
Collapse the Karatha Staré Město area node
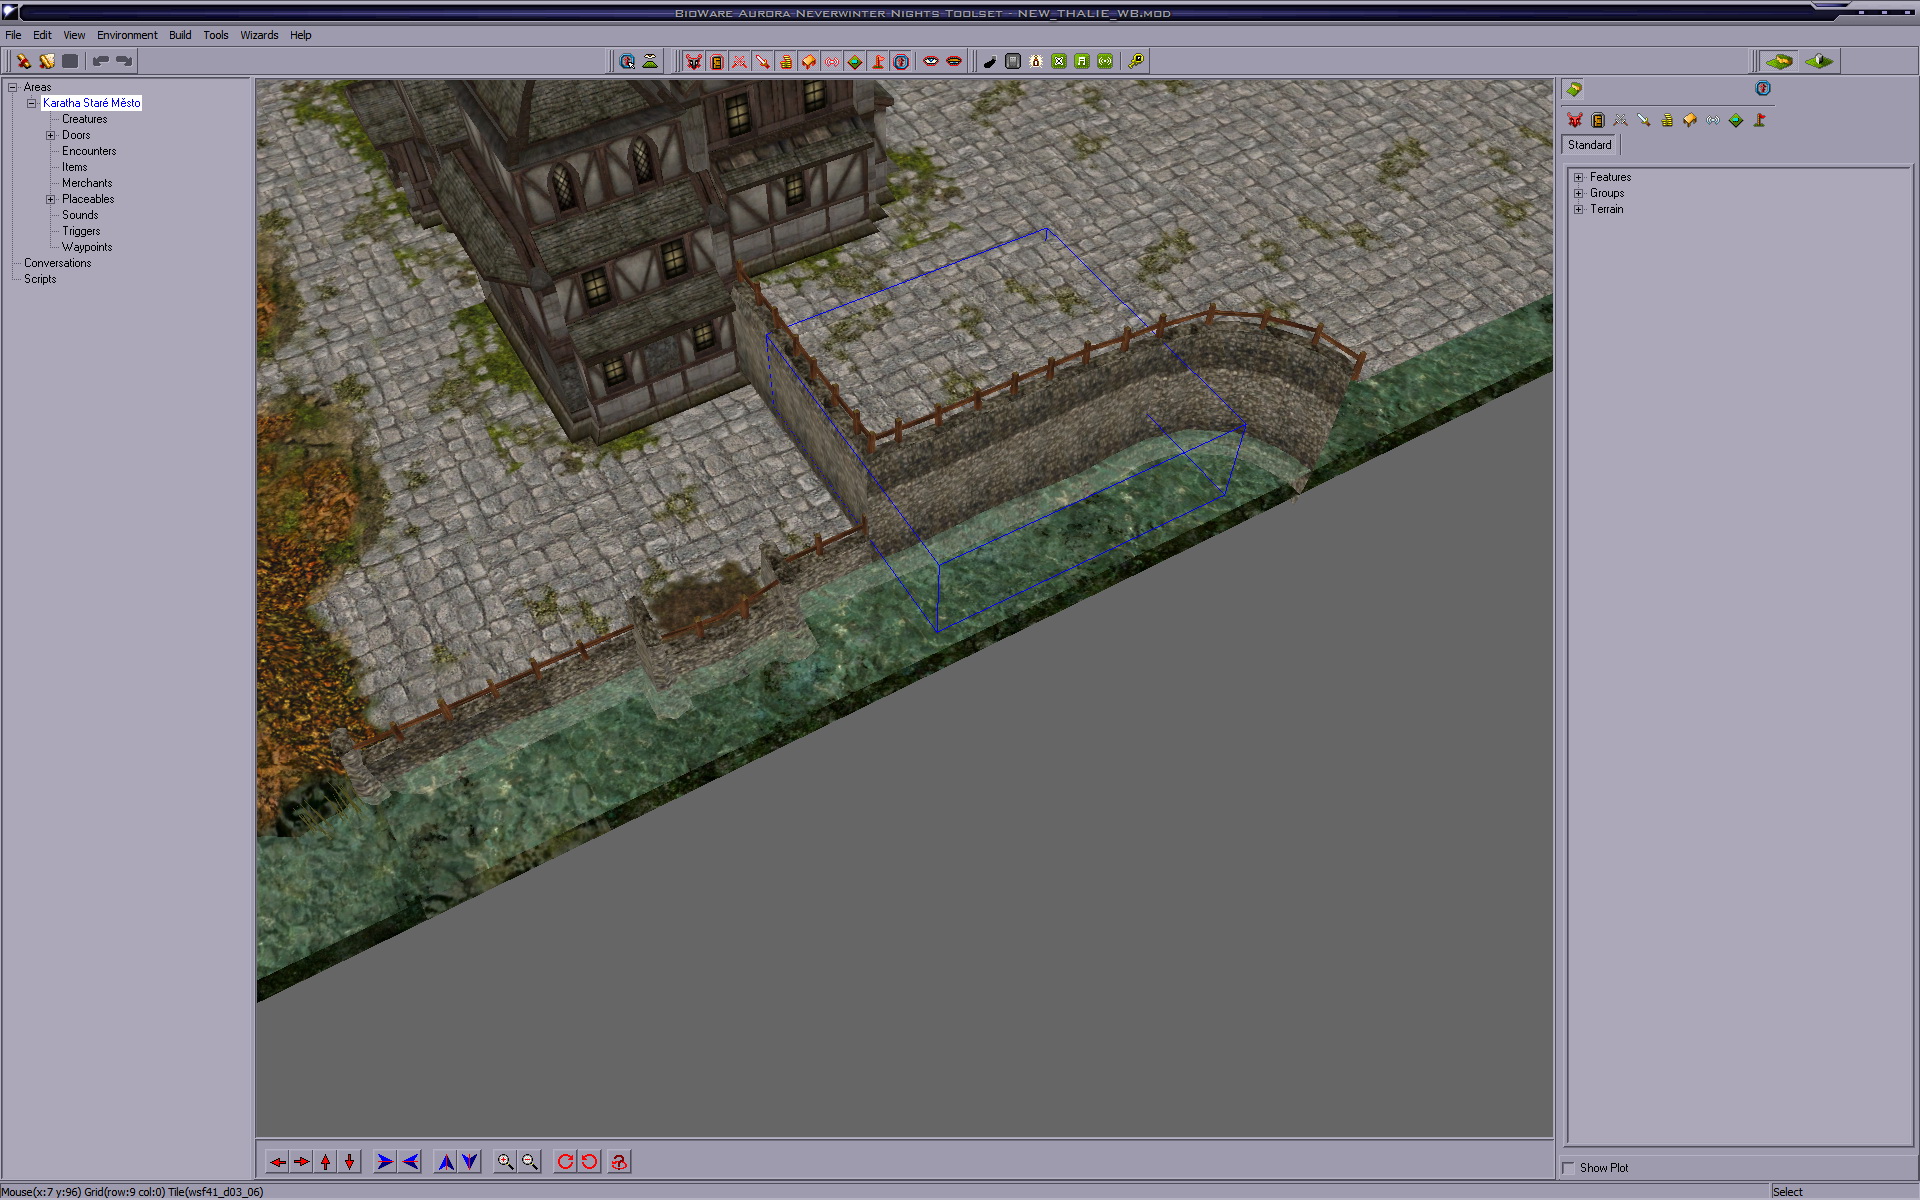[31, 103]
